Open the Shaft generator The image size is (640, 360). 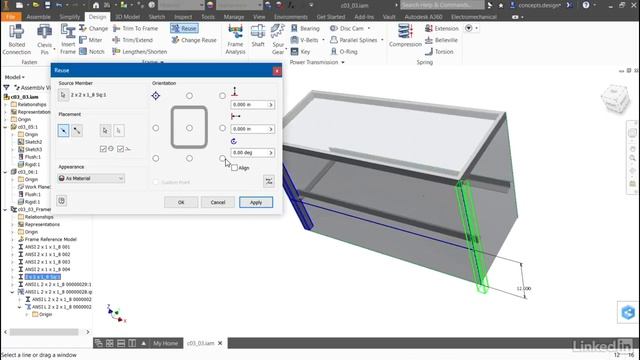point(258,36)
